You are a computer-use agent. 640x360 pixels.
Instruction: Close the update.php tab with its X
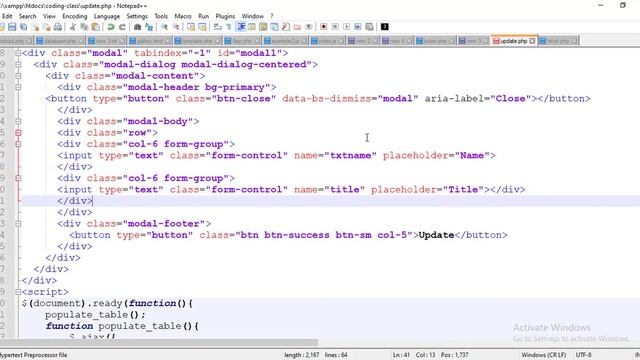pyautogui.click(x=532, y=41)
